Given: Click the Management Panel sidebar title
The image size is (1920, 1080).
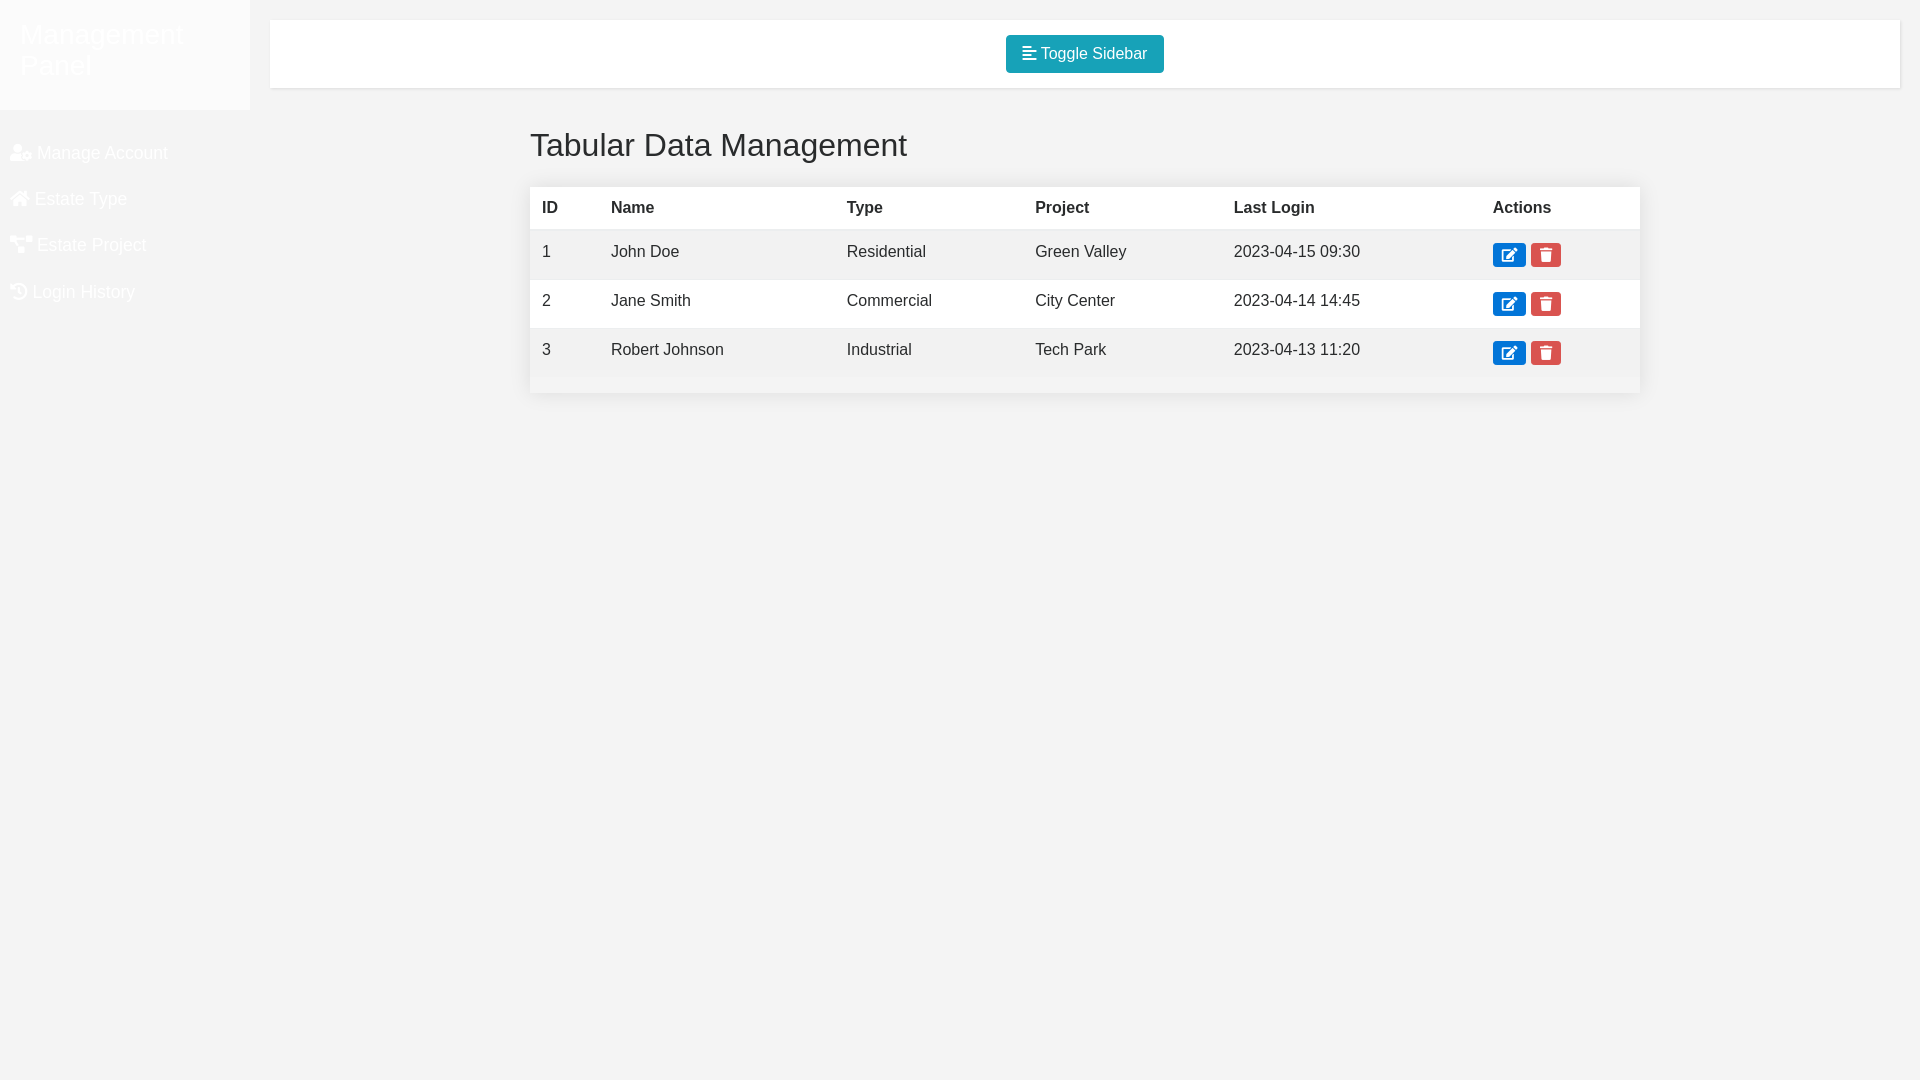Looking at the screenshot, I should tap(101, 50).
